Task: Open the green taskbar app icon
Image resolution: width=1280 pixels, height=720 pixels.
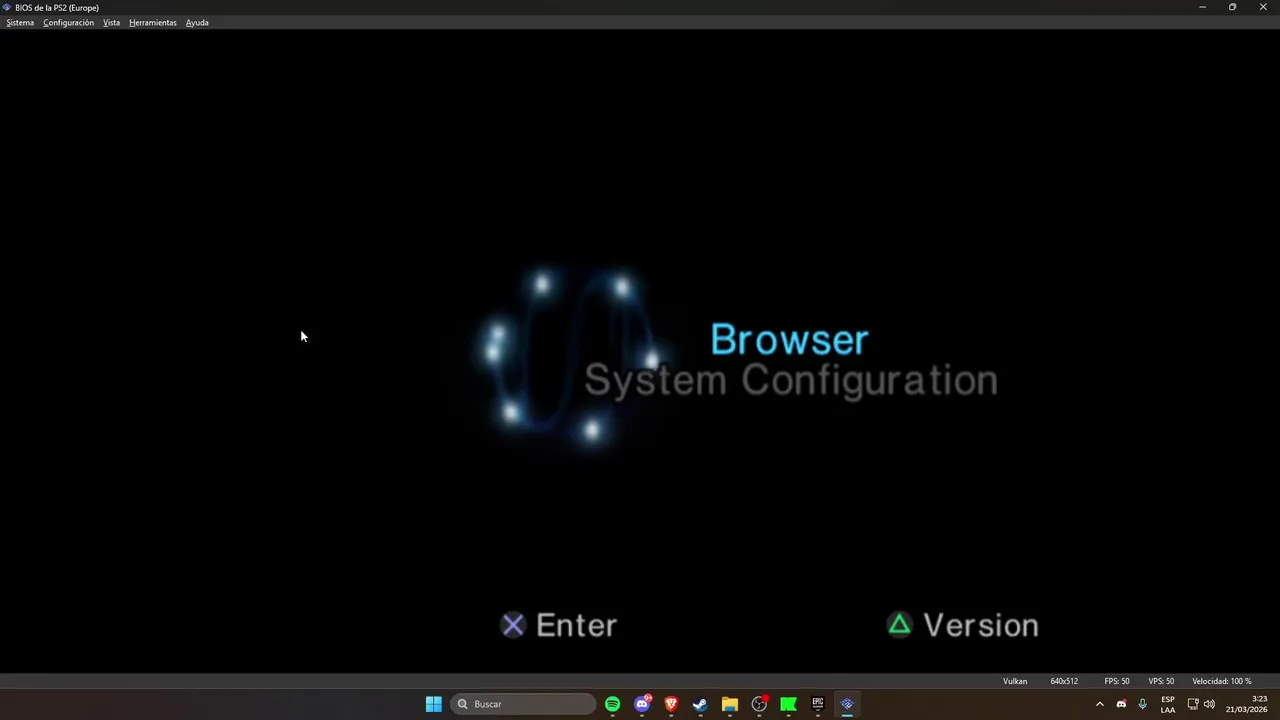Action: (x=788, y=704)
